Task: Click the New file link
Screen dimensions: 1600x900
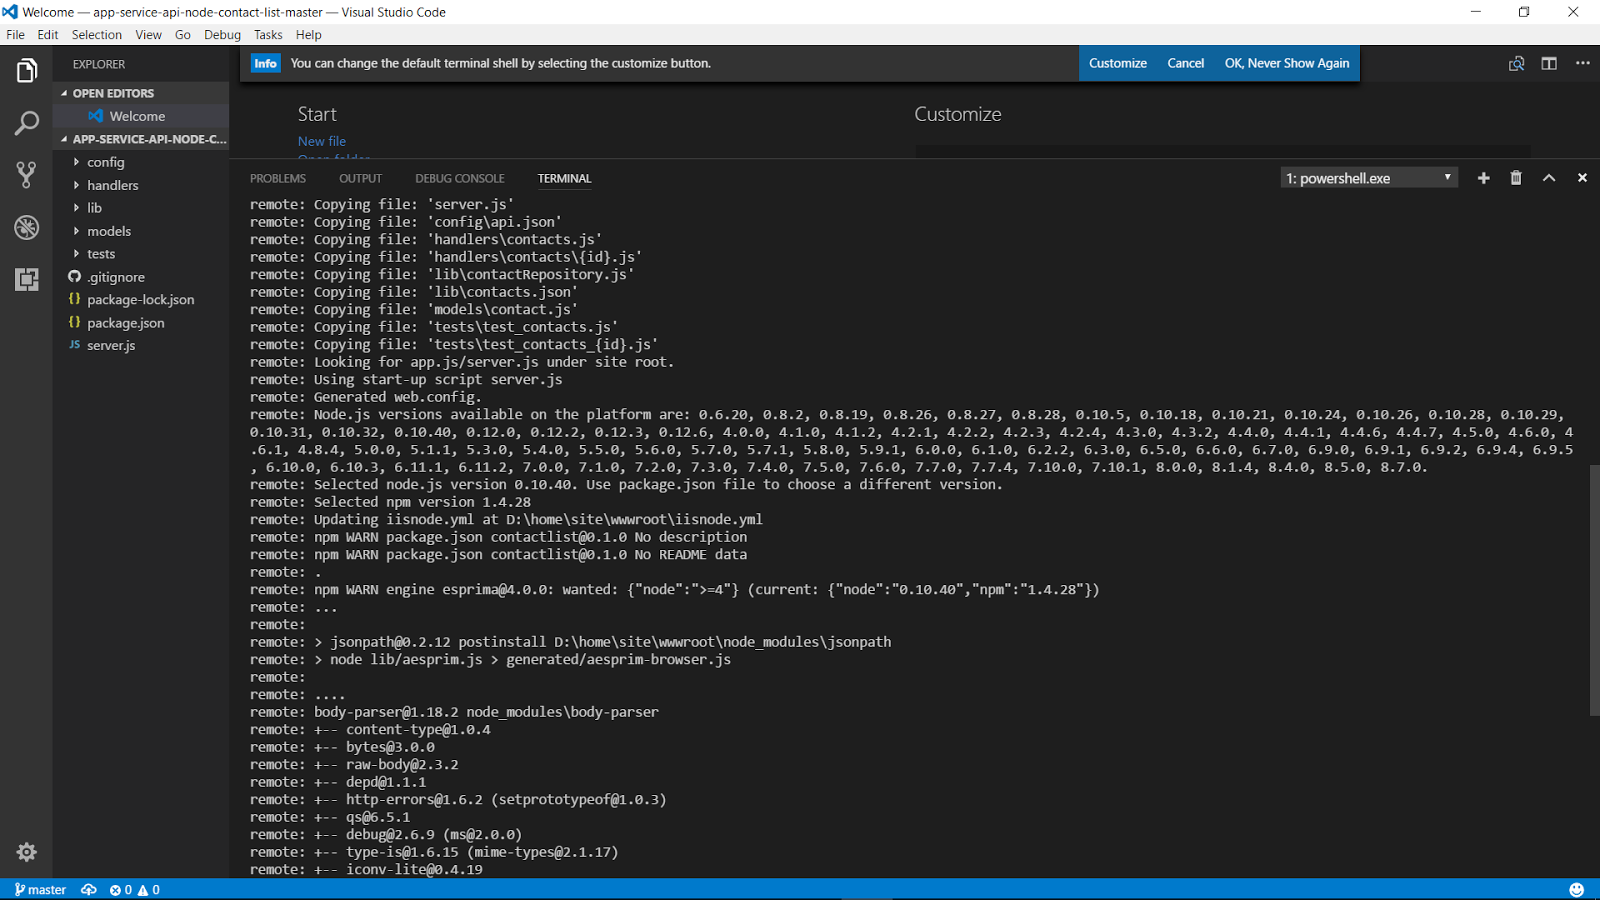Action: point(322,141)
